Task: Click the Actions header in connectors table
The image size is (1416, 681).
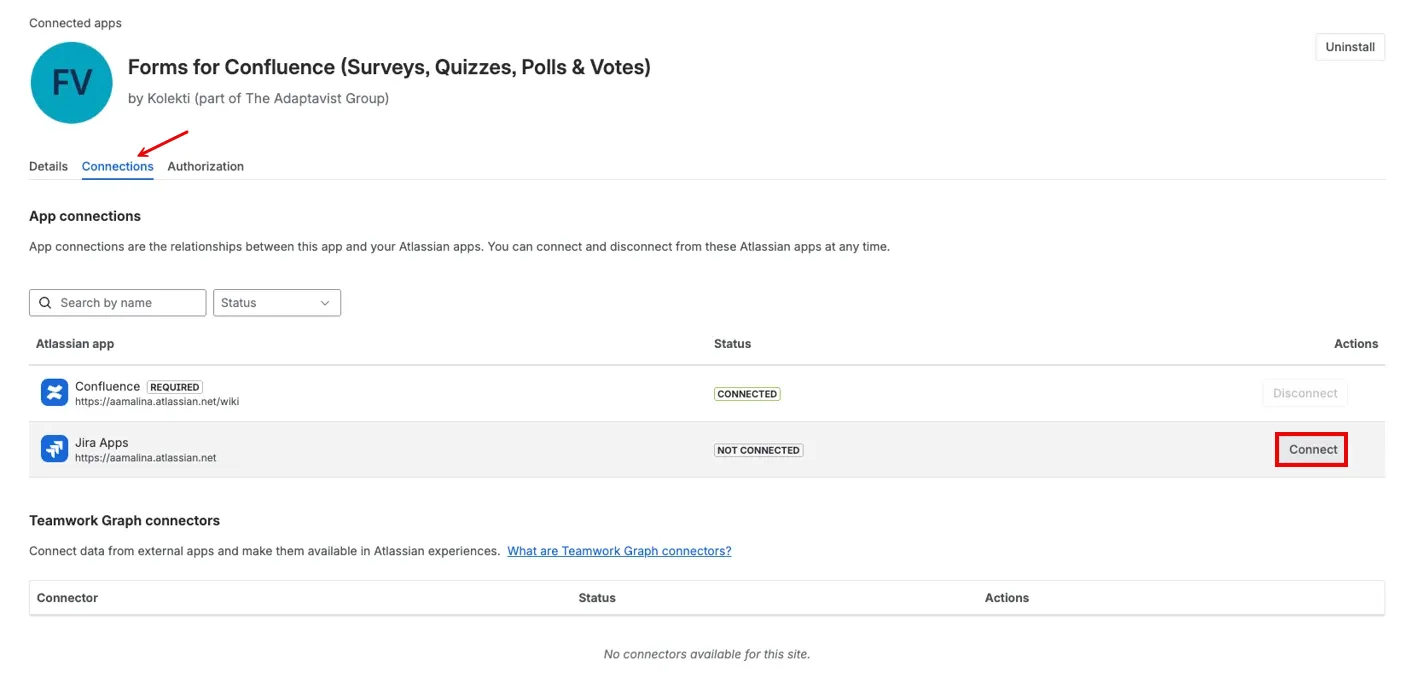Action: (1007, 598)
